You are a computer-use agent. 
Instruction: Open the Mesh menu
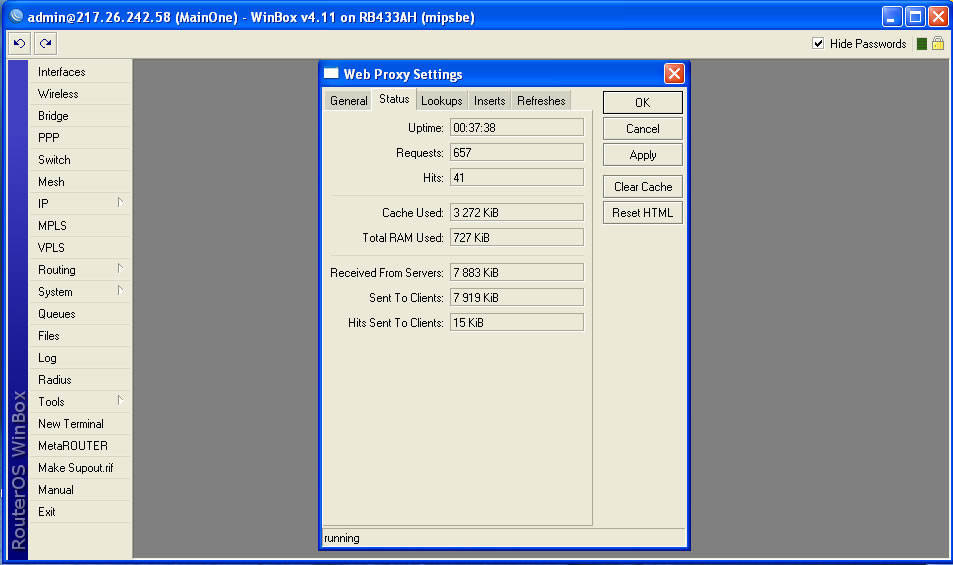(80, 182)
